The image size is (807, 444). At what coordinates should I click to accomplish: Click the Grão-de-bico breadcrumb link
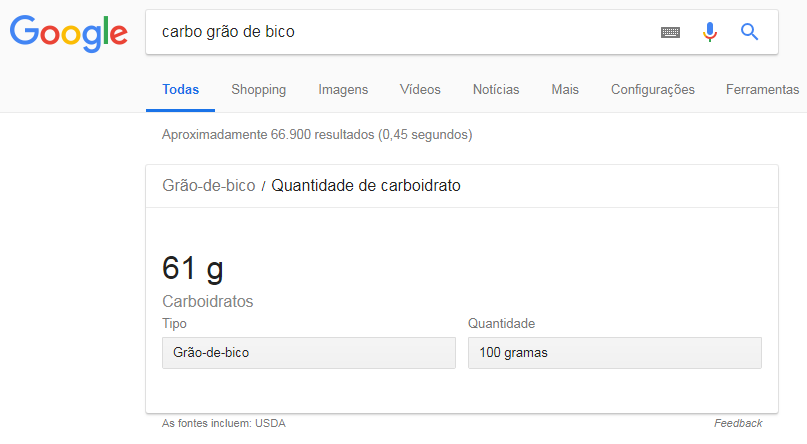tap(208, 185)
